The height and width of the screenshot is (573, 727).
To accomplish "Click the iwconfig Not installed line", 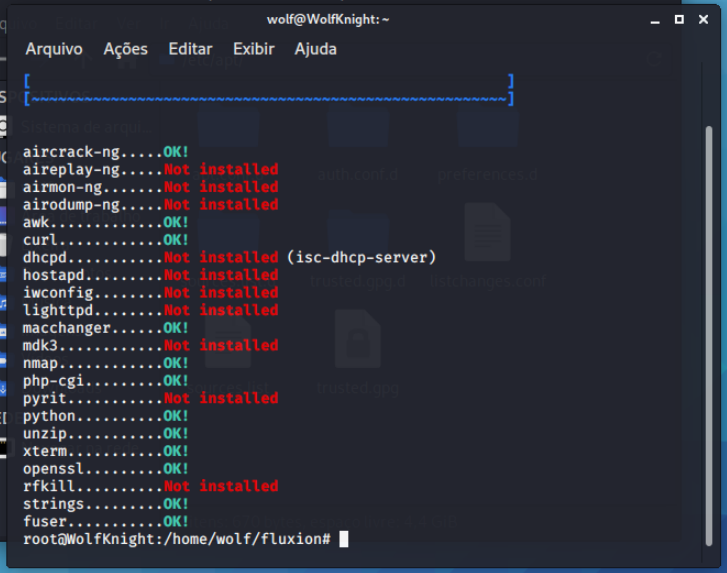I will pos(151,293).
